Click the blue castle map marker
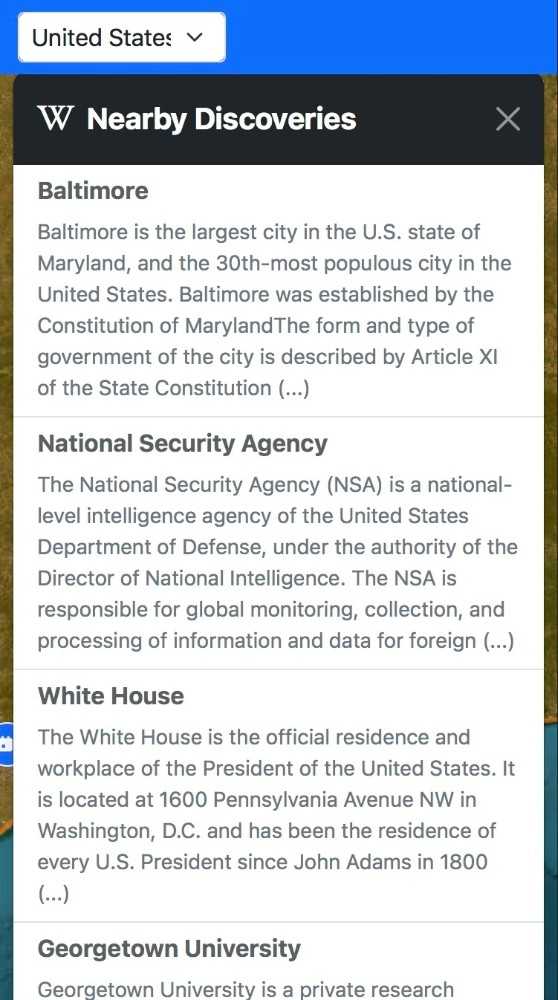558x1000 pixels. point(6,744)
